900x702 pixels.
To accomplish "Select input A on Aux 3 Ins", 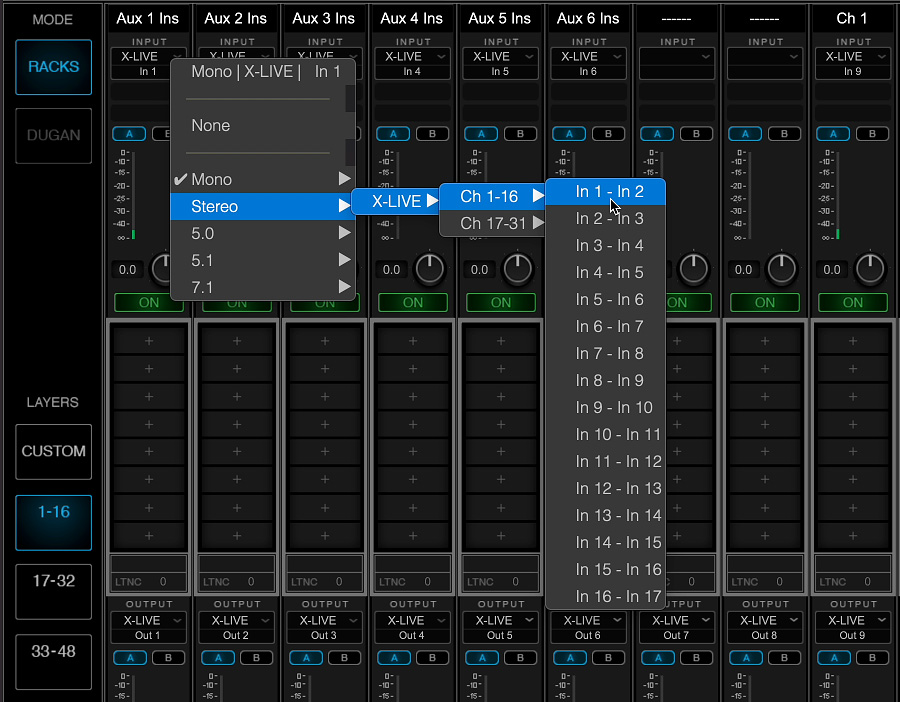I will (304, 134).
